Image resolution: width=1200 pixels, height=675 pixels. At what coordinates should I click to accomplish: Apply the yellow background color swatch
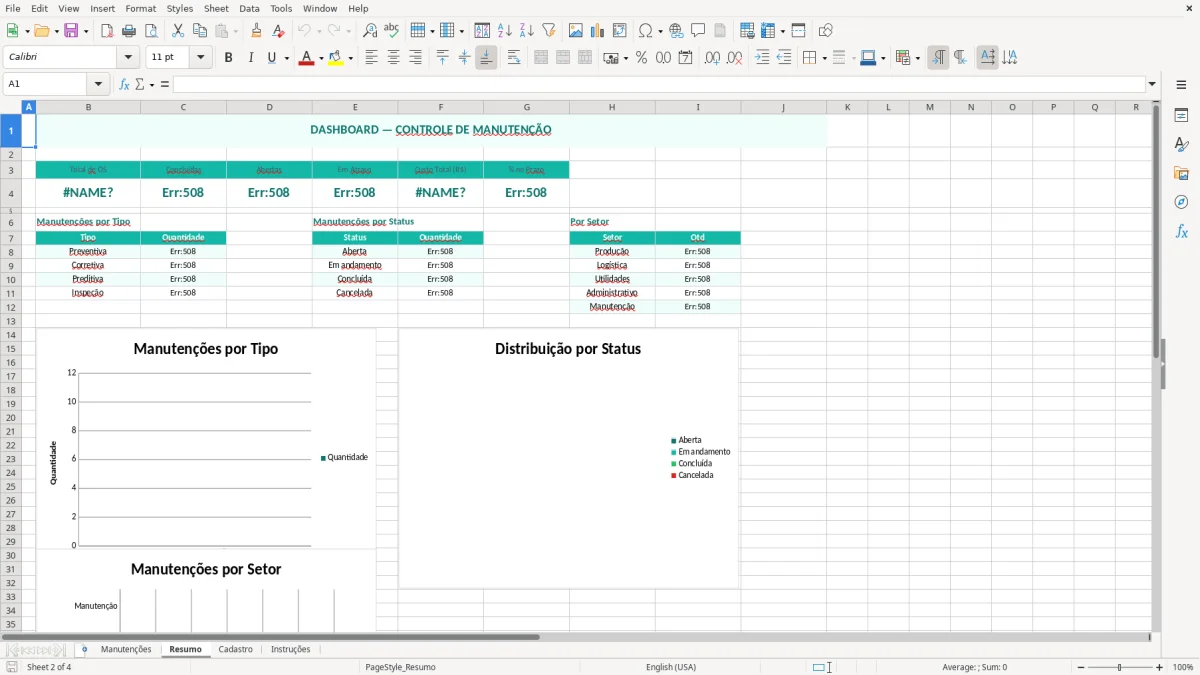(x=335, y=58)
